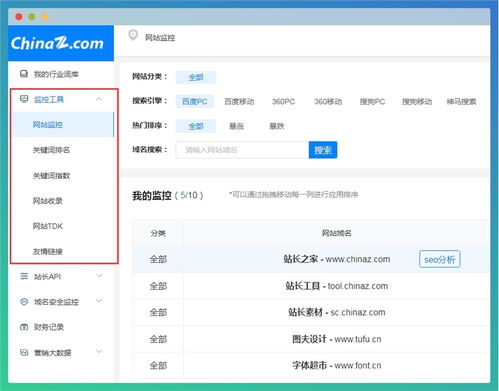Open 关键词指数 in the sidebar
Viewport: 499px width, 391px height.
[x=51, y=175]
